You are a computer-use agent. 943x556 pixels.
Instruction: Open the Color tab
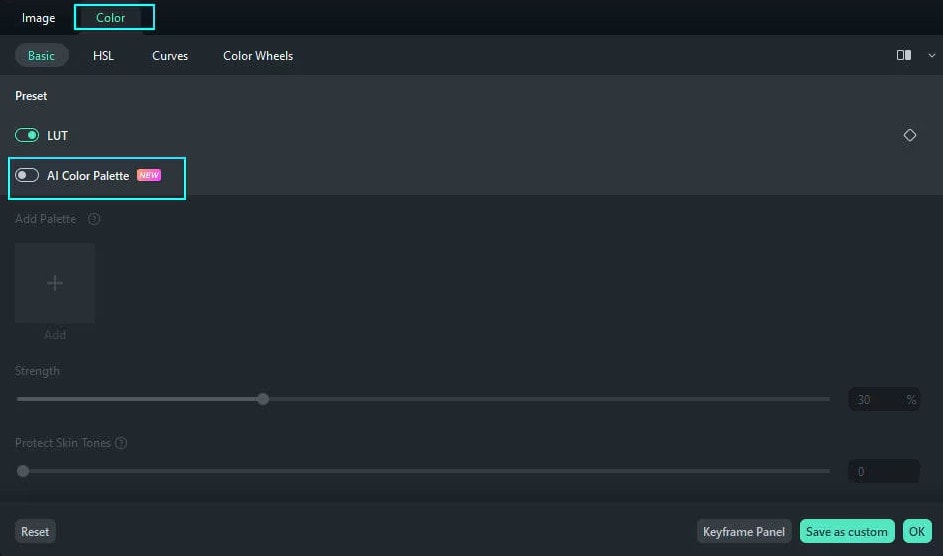[111, 18]
